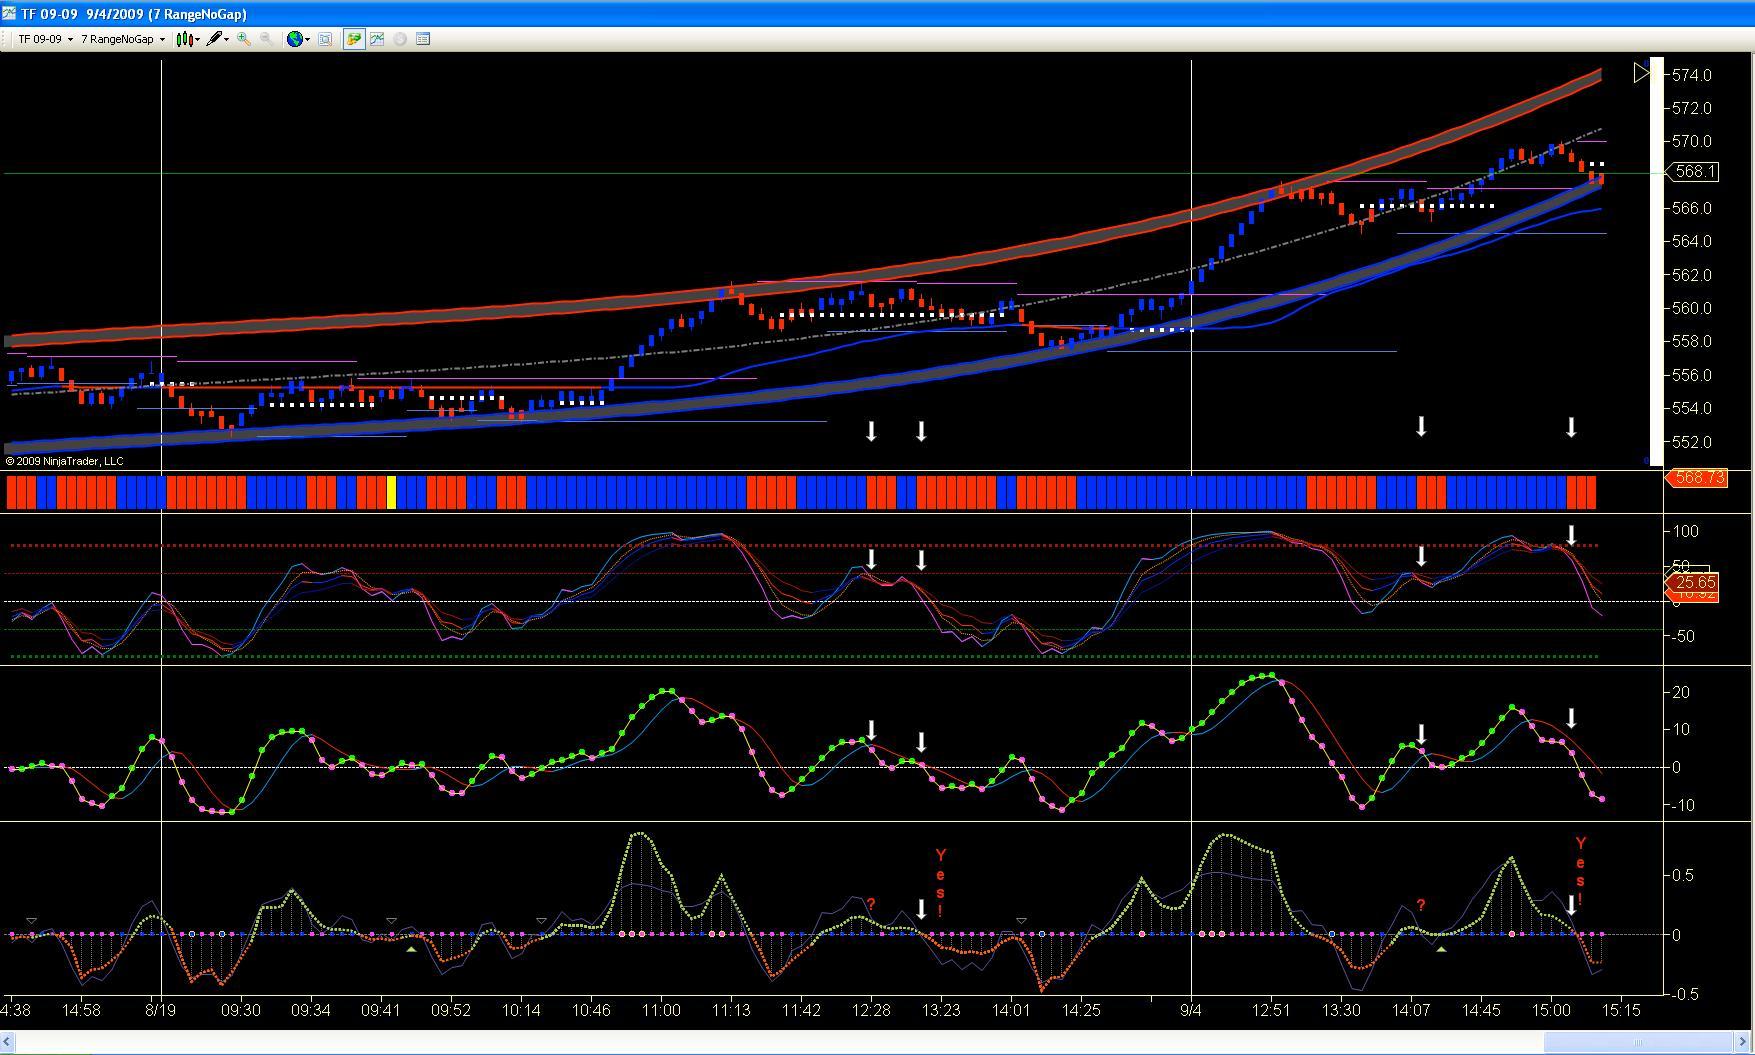
Task: Click the yellow bar in color strip
Action: pos(392,492)
